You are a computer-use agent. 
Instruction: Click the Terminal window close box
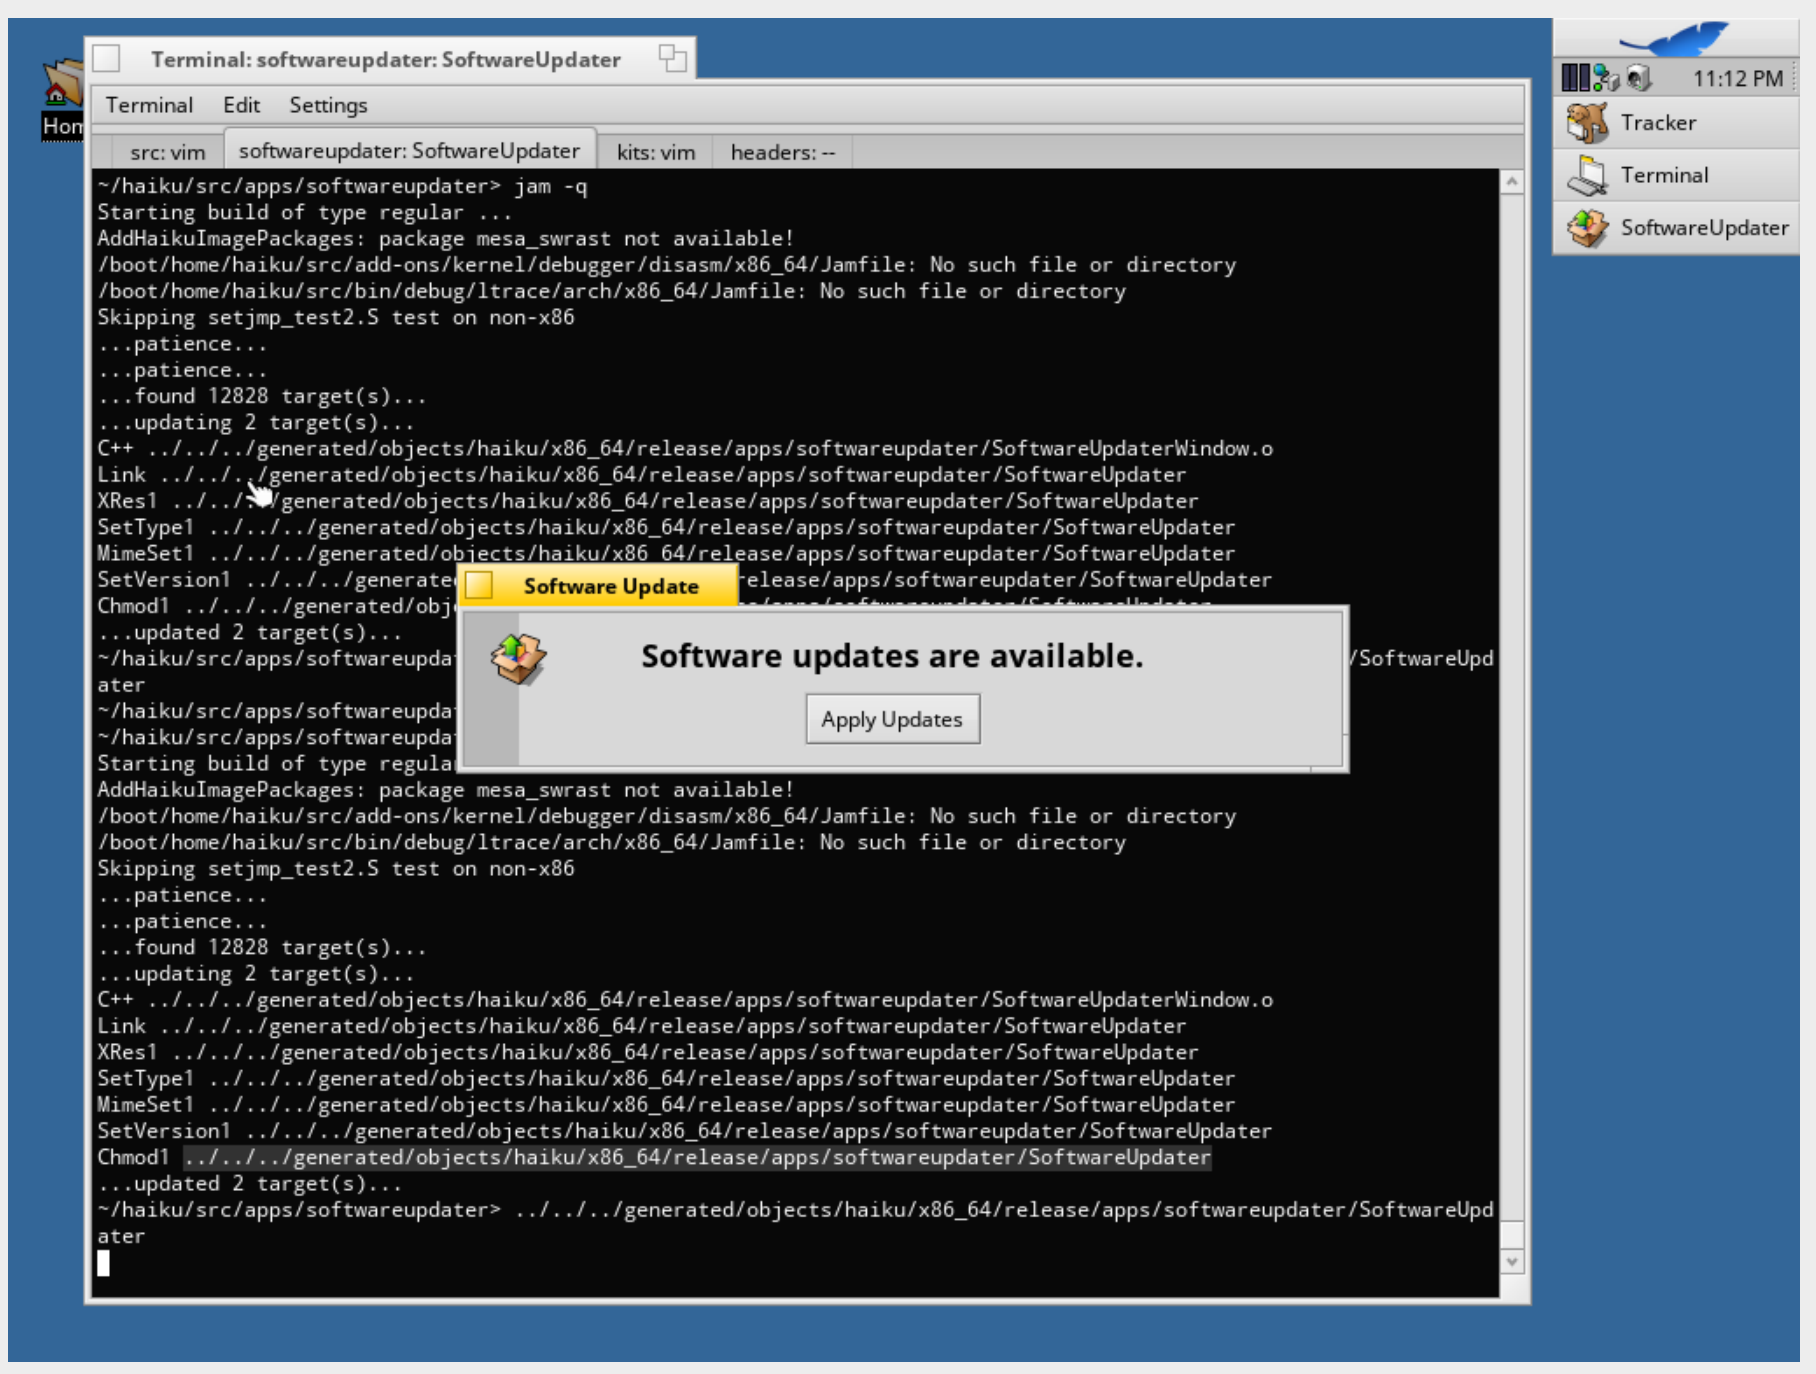pos(106,59)
